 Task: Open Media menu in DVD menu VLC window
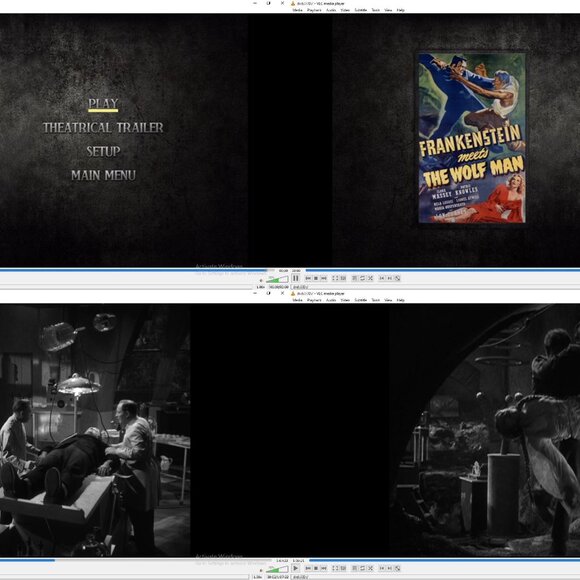pyautogui.click(x=297, y=10)
